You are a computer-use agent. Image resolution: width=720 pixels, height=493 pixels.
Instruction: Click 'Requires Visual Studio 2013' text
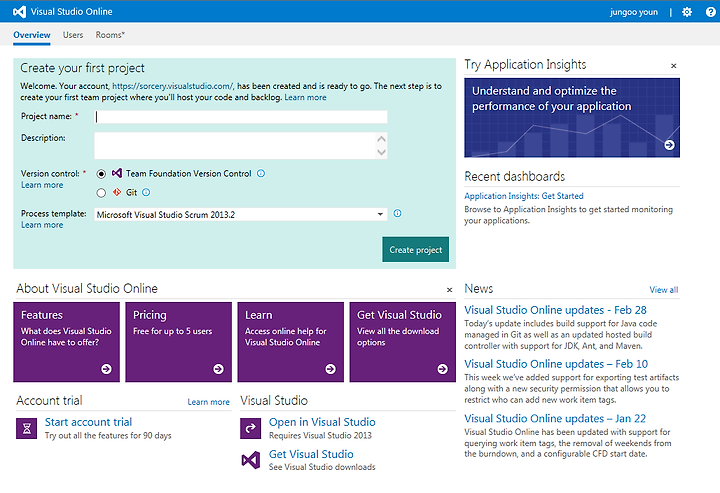coord(320,436)
